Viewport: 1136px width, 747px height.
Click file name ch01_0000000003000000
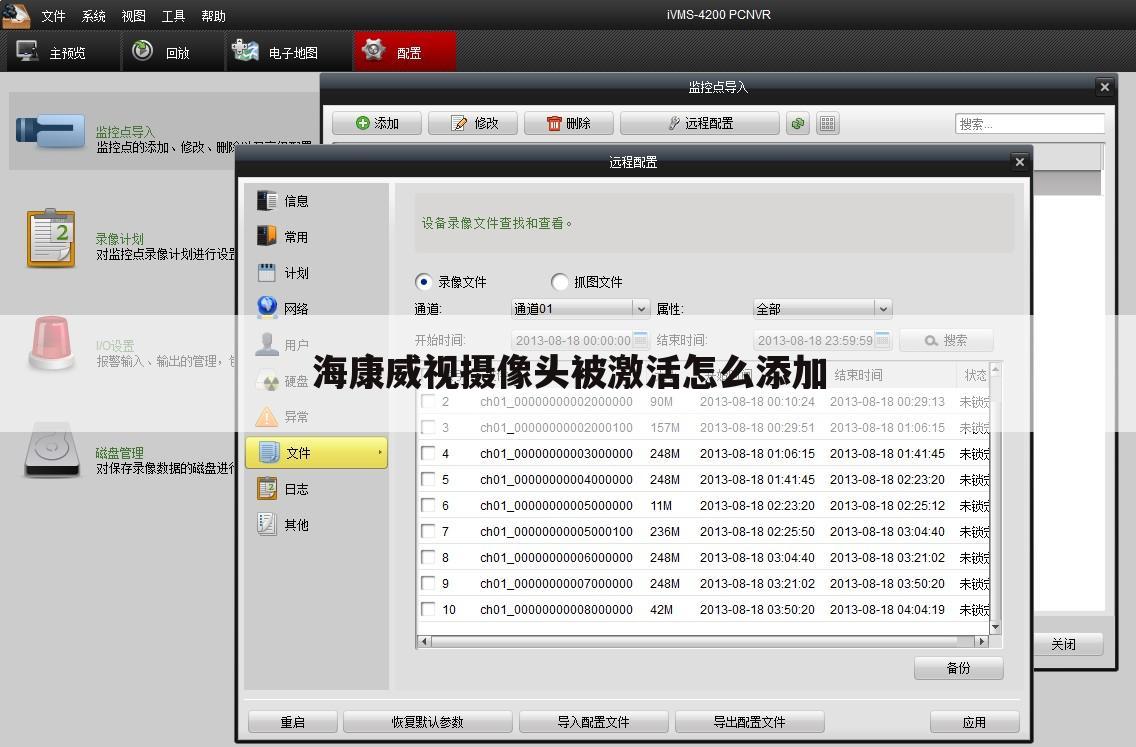[x=556, y=454]
